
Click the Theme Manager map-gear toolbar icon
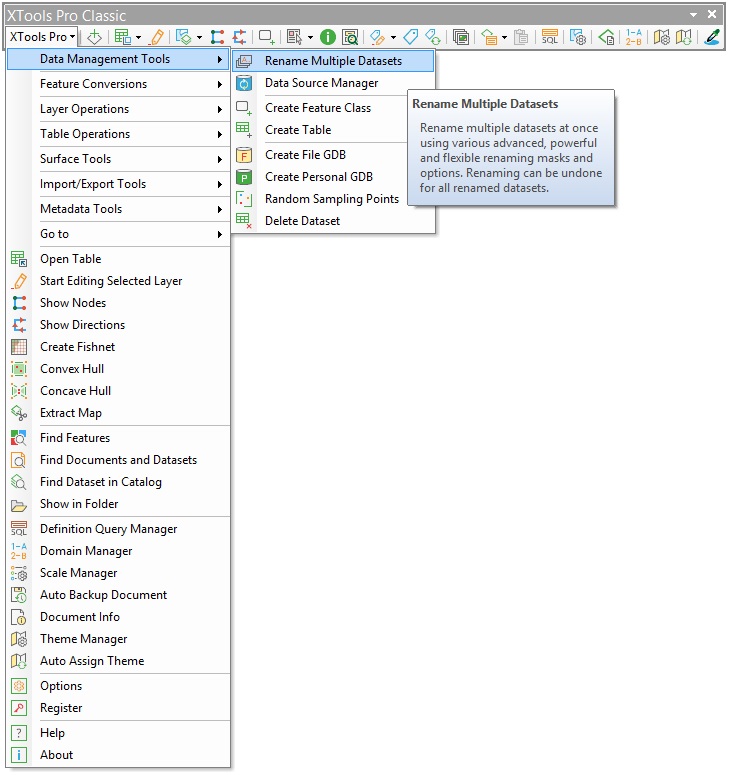(x=662, y=37)
